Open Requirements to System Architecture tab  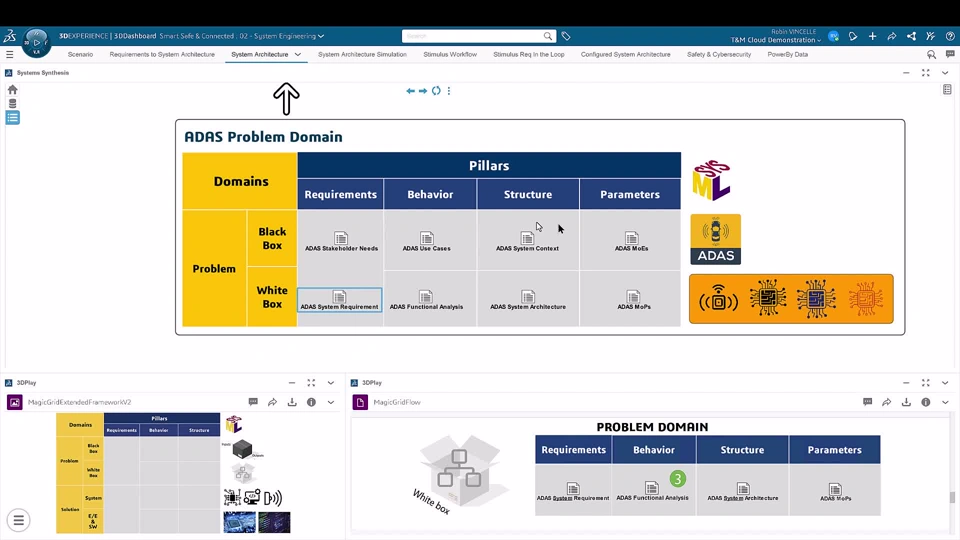click(162, 54)
